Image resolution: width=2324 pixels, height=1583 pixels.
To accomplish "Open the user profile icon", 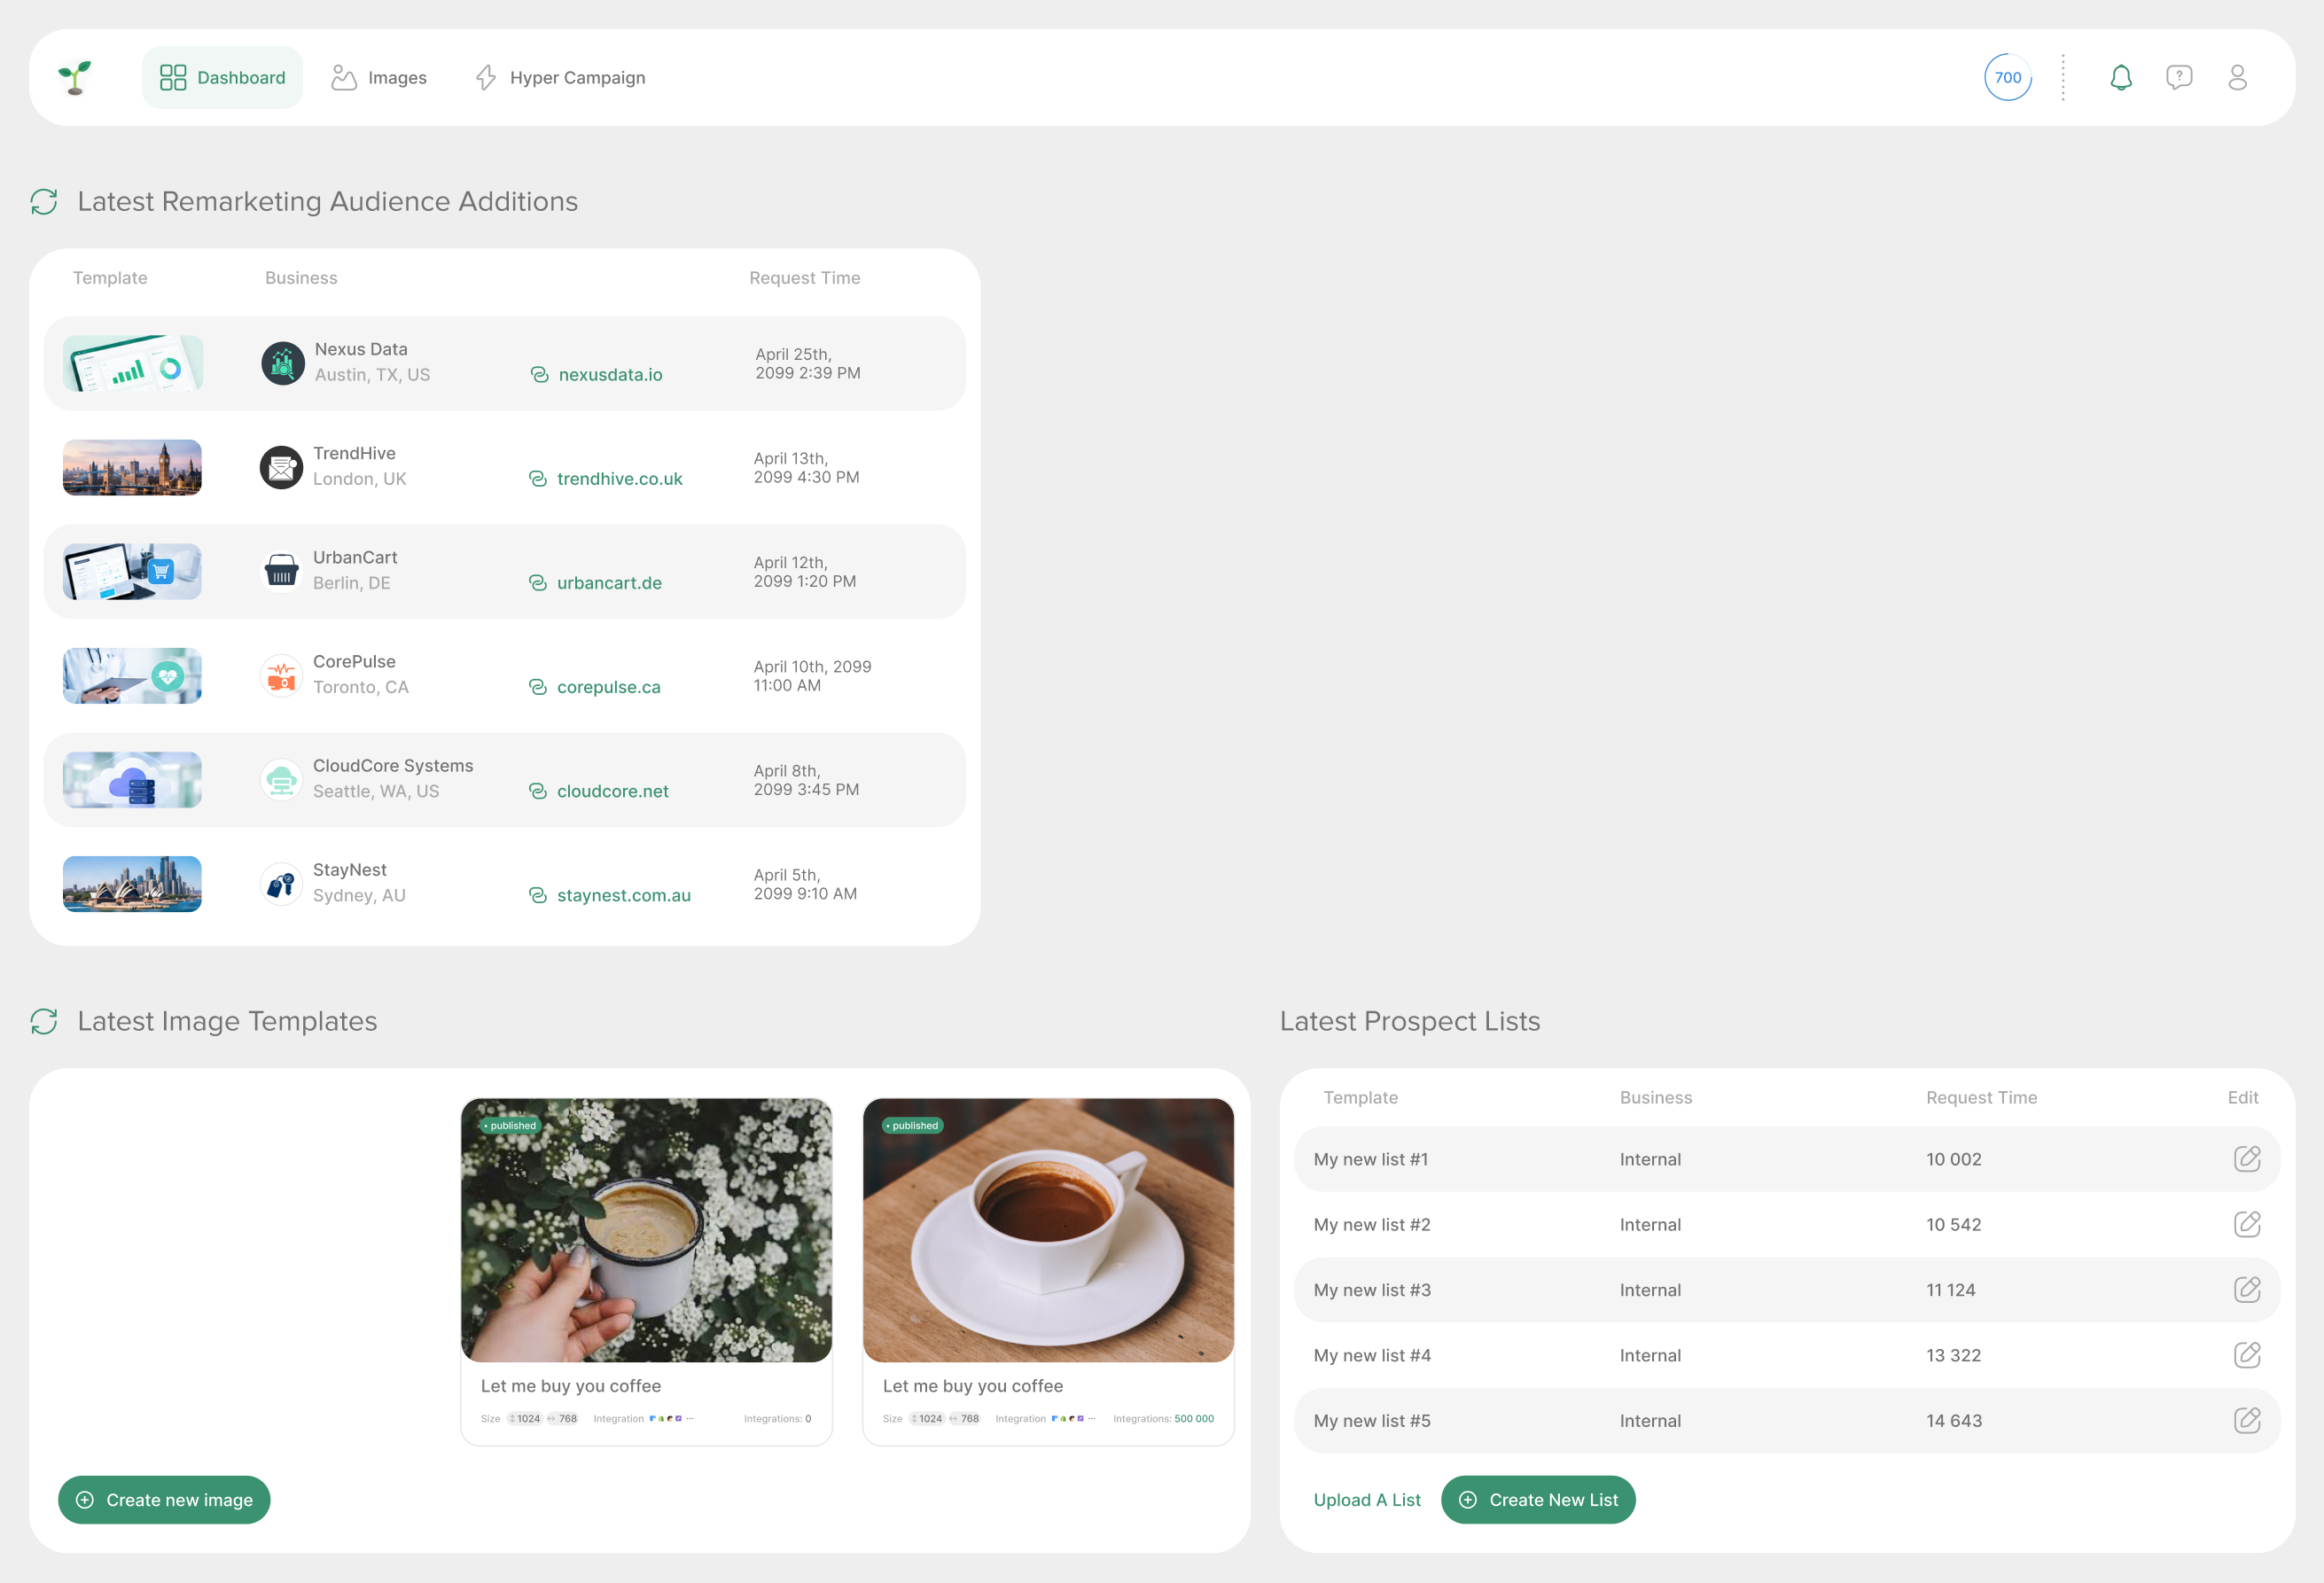I will click(x=2238, y=77).
